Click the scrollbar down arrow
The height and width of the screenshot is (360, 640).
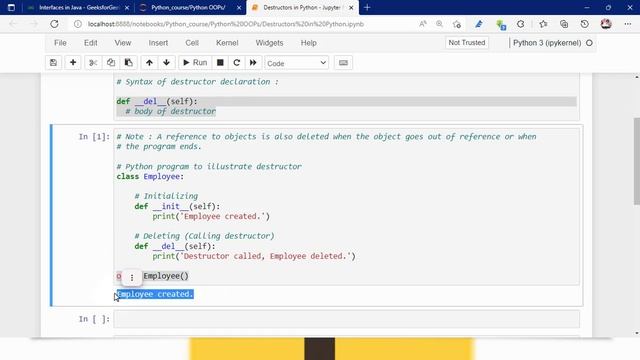click(x=636, y=333)
